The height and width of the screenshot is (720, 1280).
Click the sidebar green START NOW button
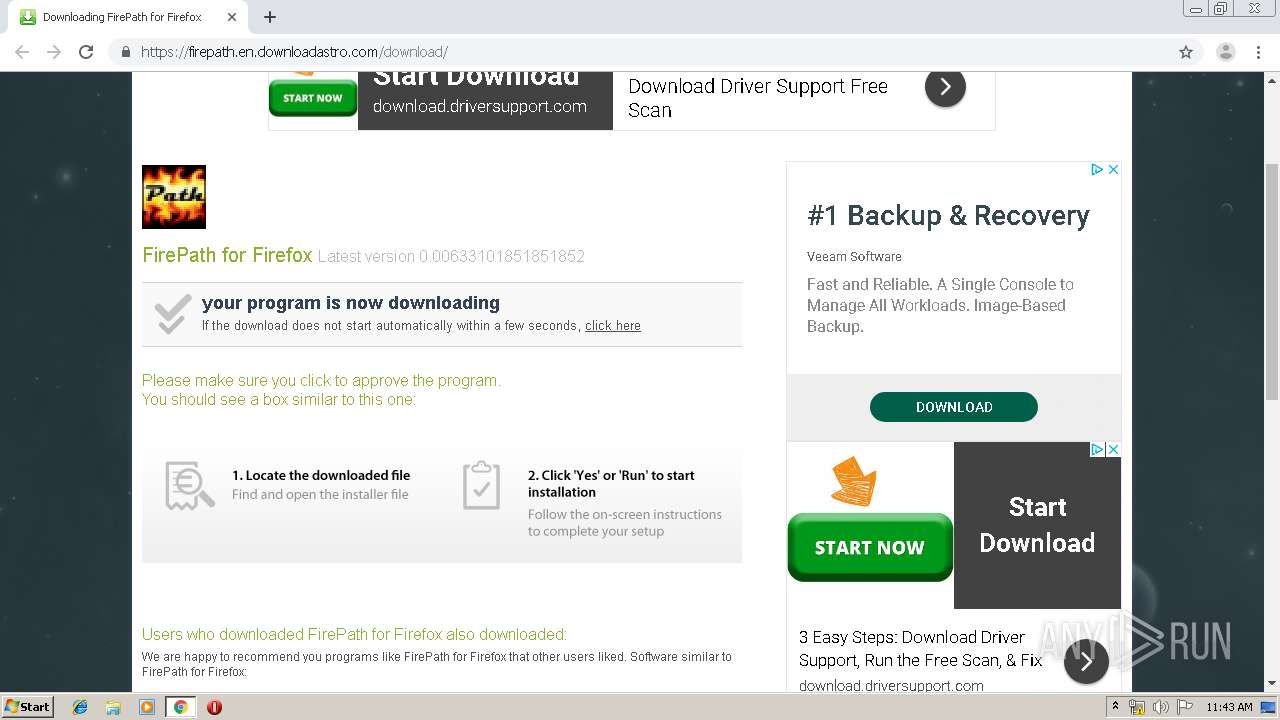870,547
